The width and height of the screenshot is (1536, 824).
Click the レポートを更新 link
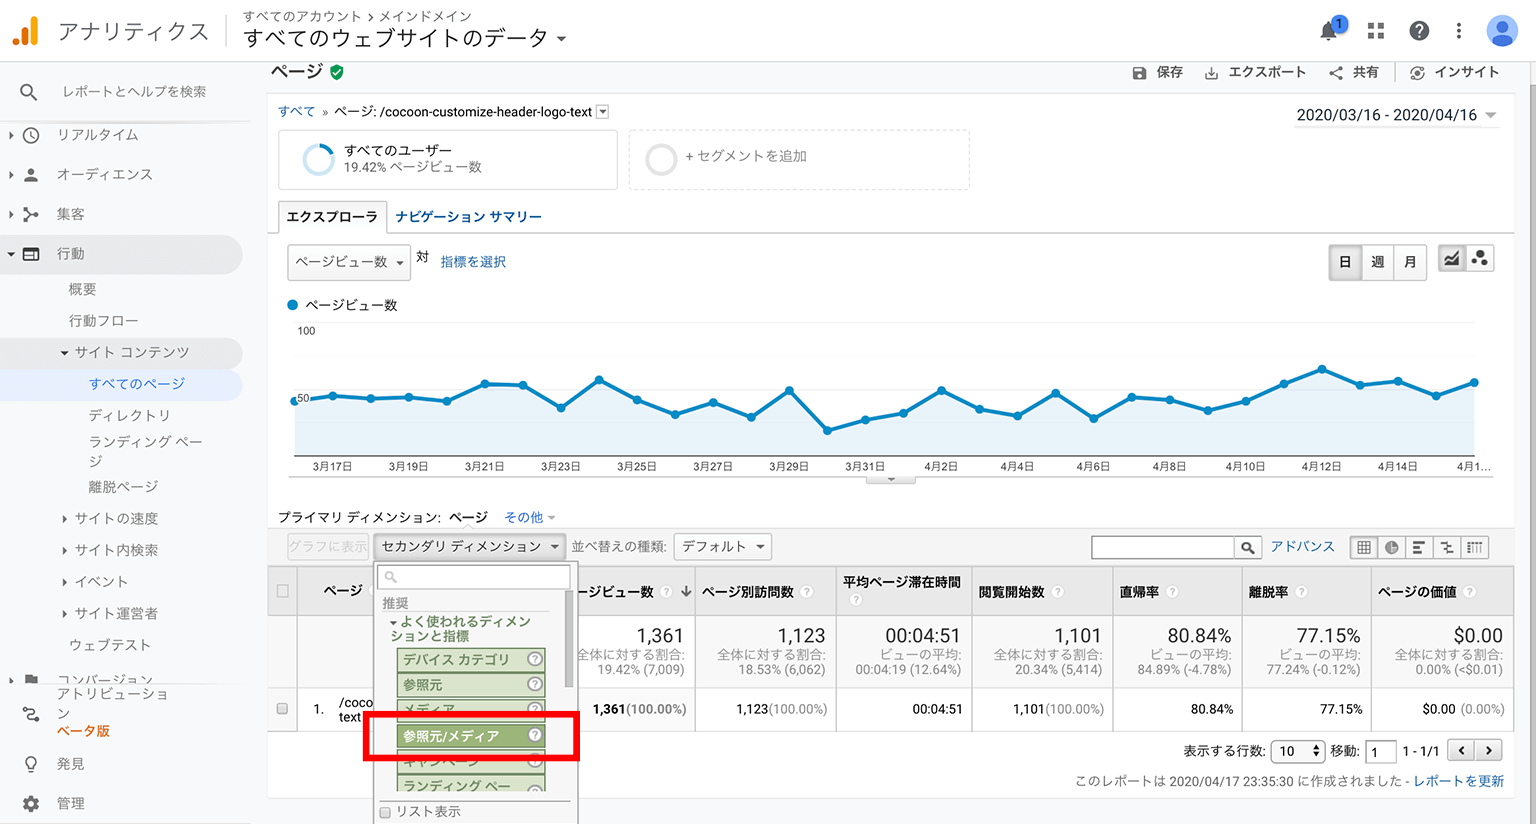[1459, 781]
